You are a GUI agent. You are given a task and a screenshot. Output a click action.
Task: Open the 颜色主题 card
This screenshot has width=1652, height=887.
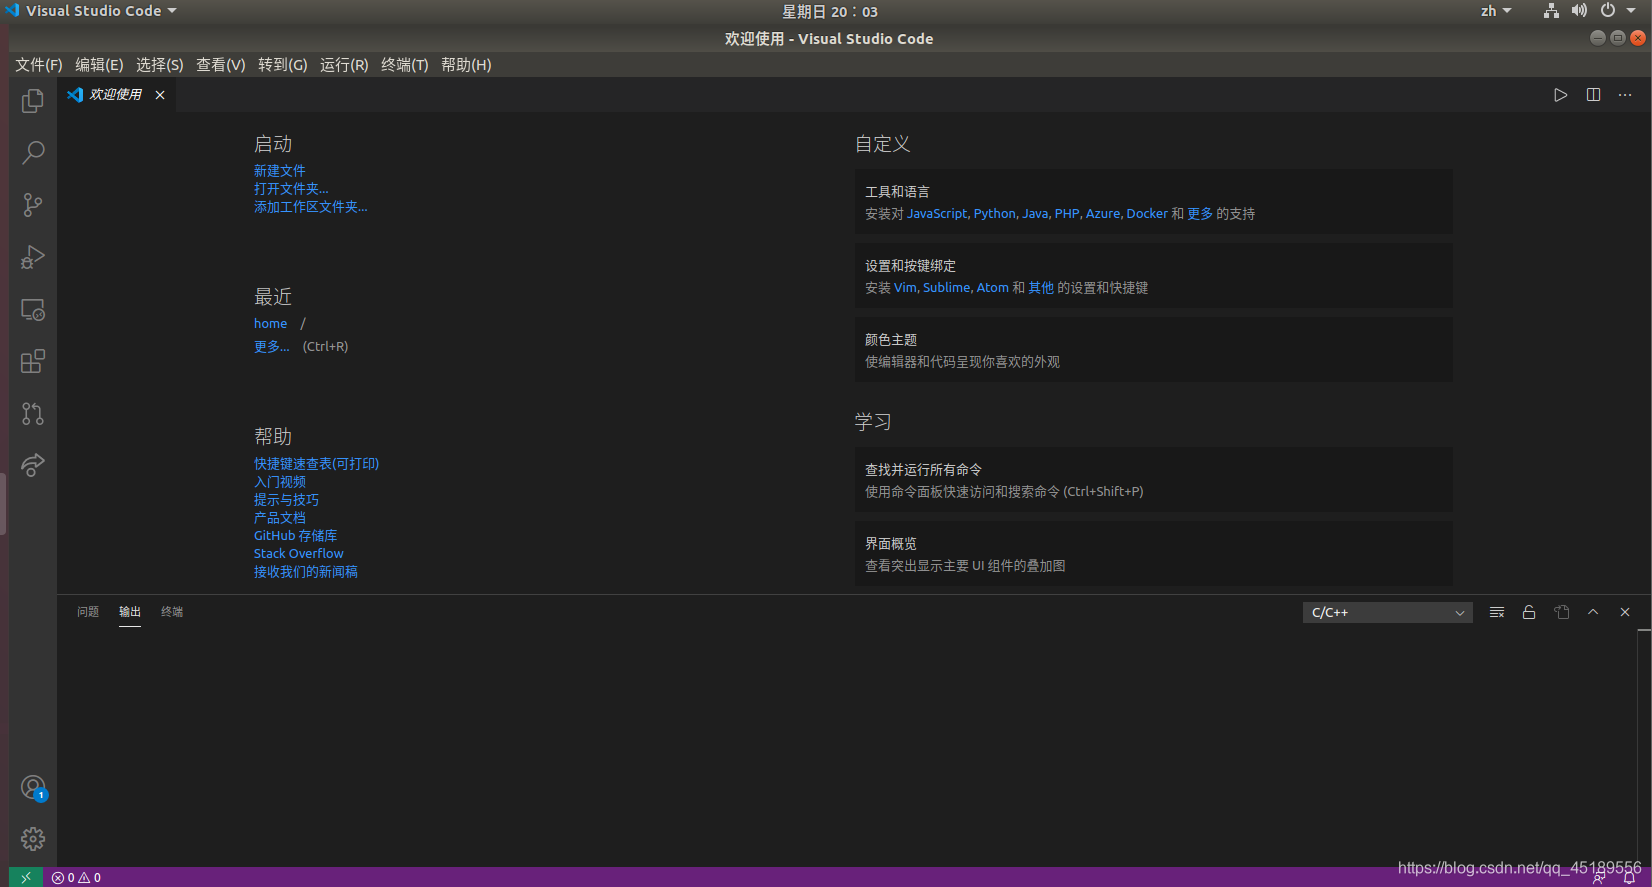pyautogui.click(x=1153, y=350)
